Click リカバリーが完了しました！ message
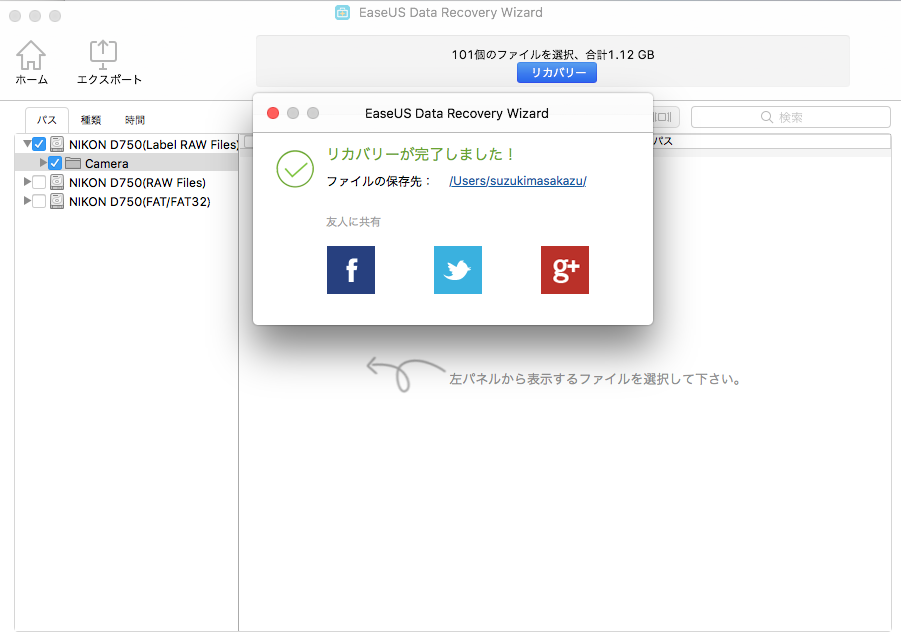Viewport: 901px width, 644px height. [420, 154]
